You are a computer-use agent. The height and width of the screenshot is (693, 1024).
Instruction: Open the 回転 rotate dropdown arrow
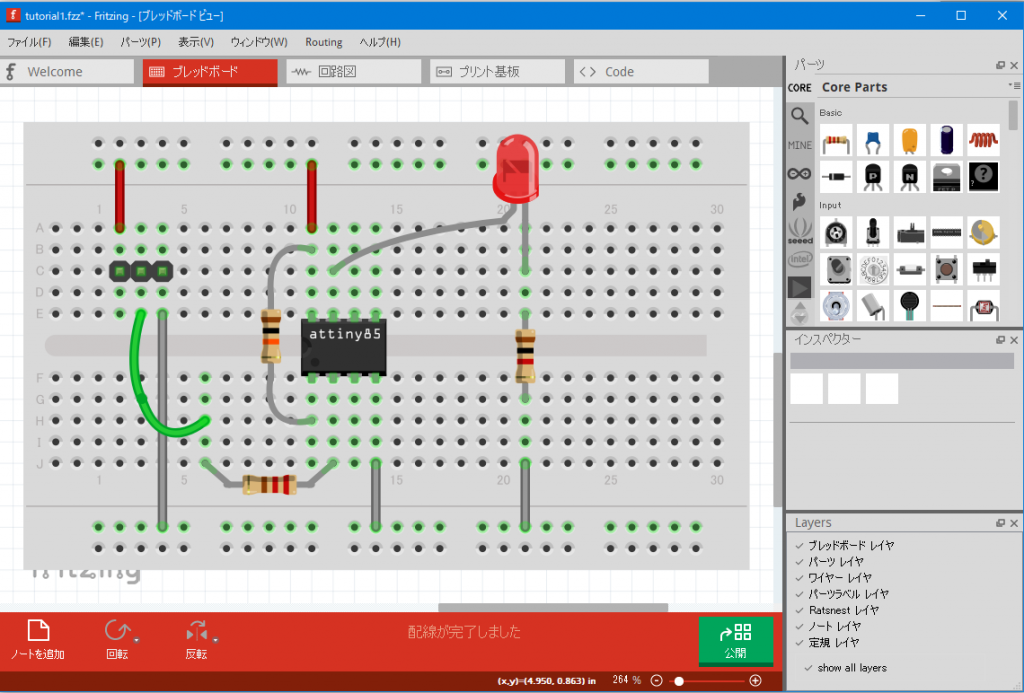click(x=136, y=640)
